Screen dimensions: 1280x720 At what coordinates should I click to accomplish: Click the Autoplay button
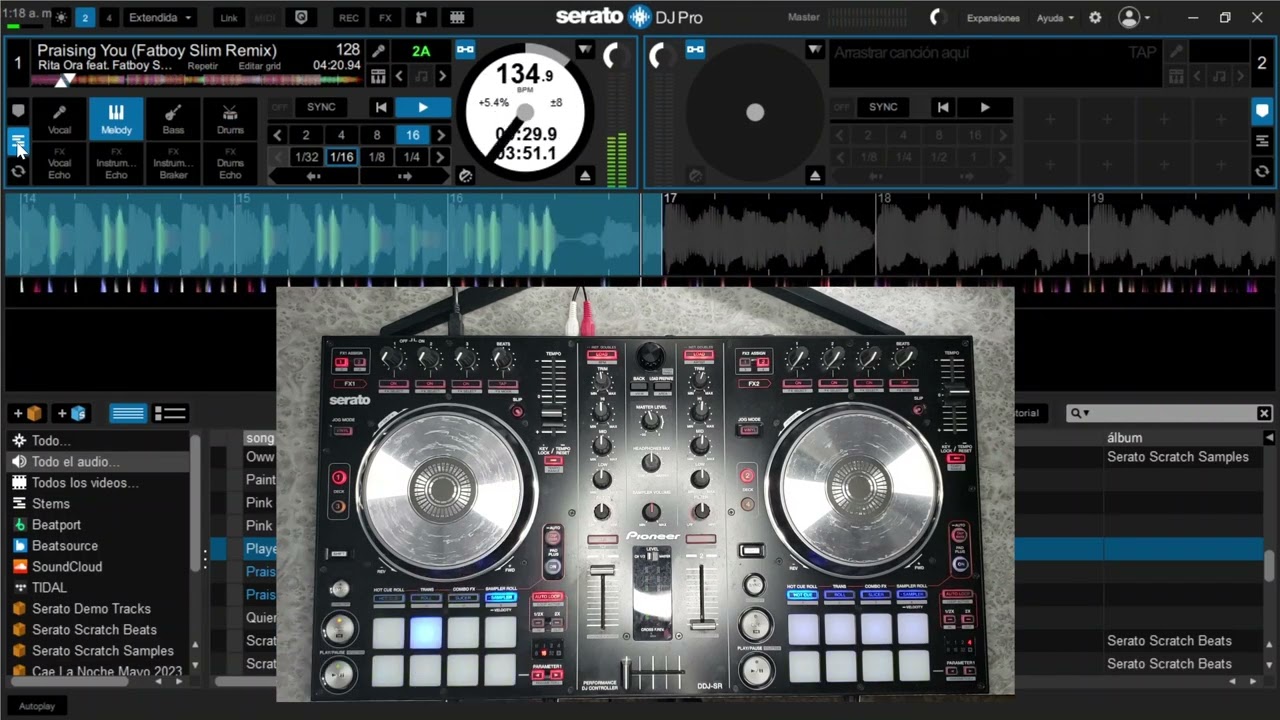pyautogui.click(x=37, y=706)
